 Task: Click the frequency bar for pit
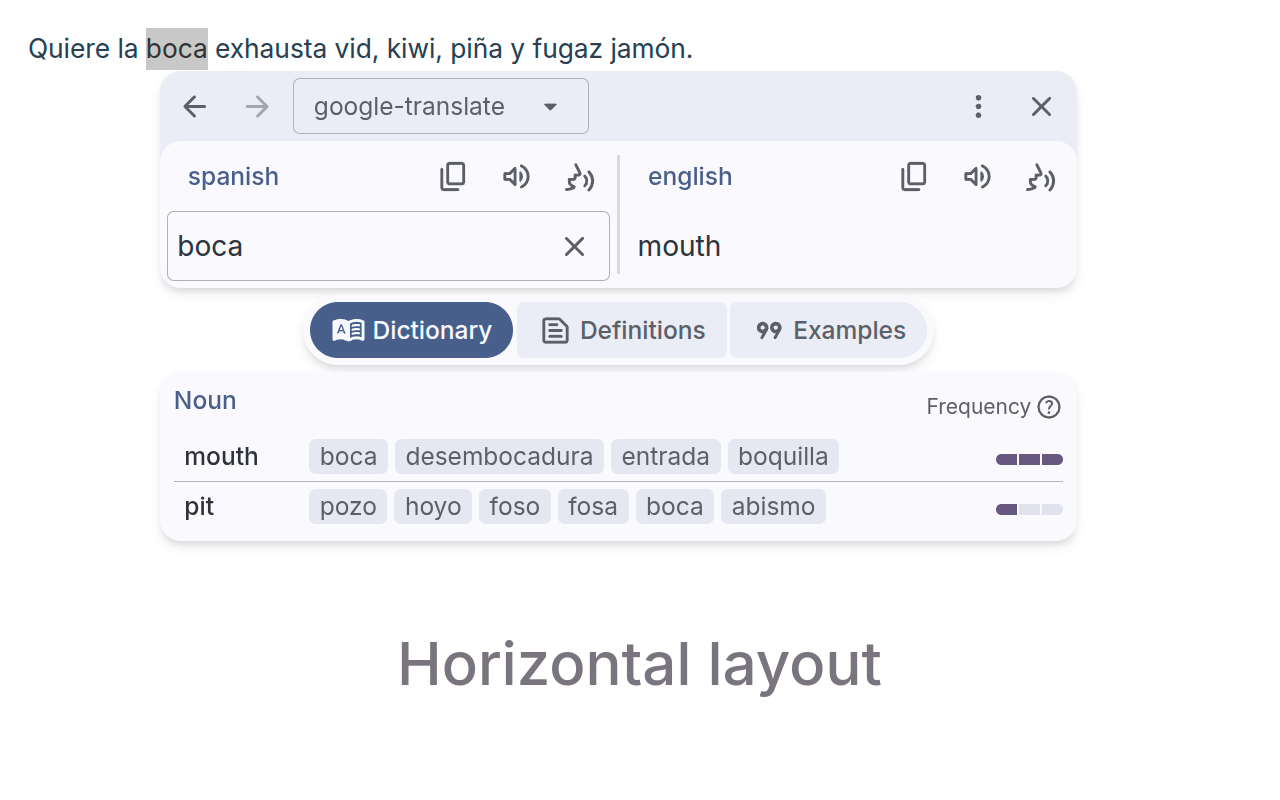click(1029, 510)
